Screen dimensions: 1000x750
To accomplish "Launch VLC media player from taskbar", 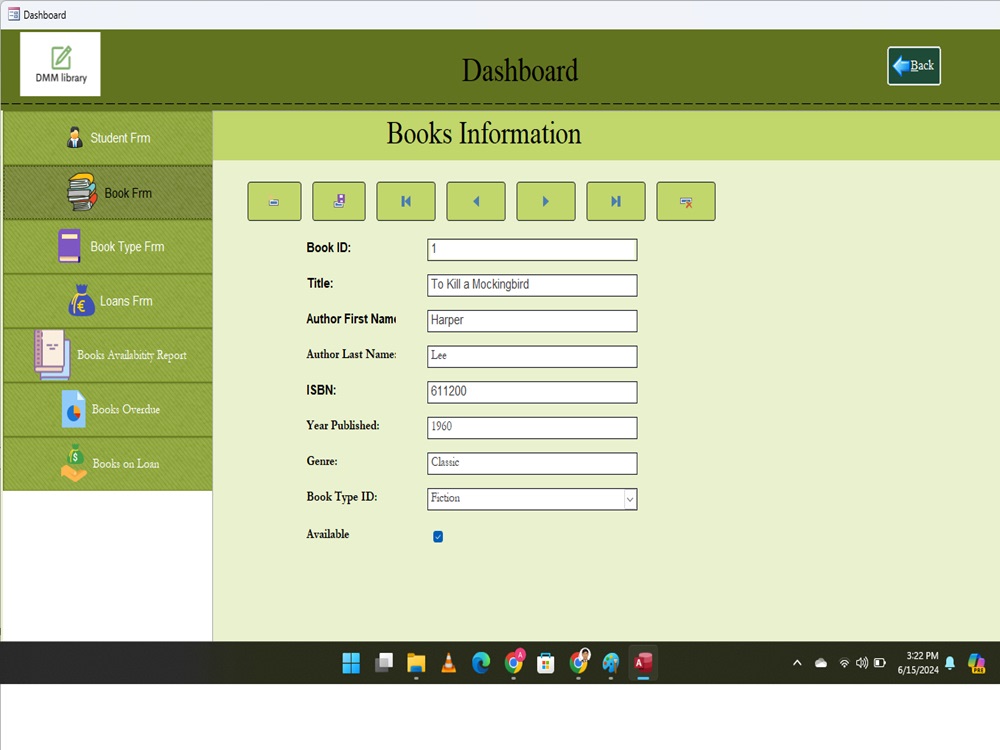I will 449,663.
